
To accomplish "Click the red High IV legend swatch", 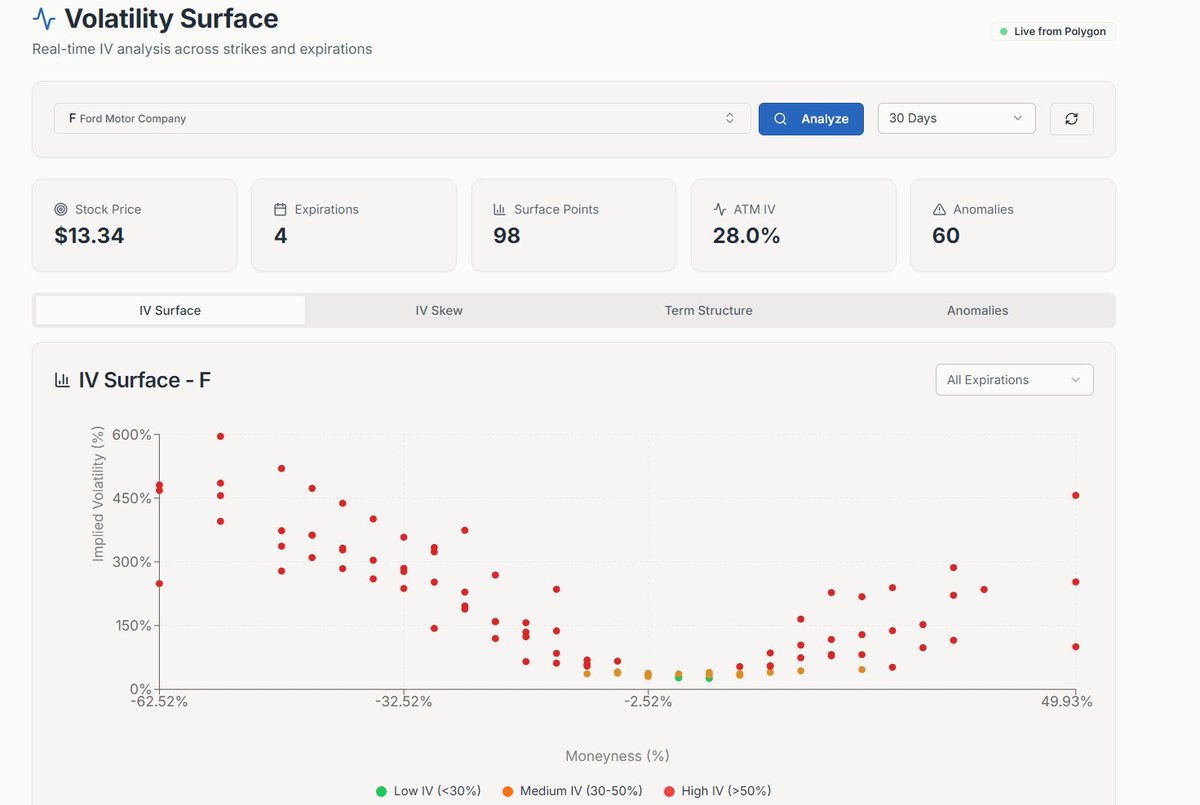I will coord(669,791).
